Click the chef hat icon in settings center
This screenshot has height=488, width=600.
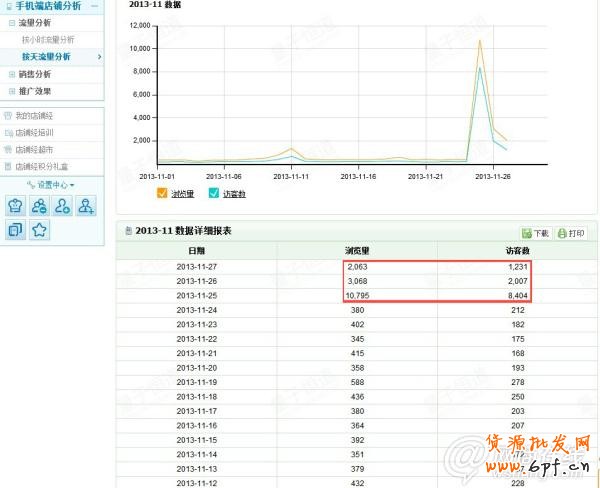(x=15, y=206)
